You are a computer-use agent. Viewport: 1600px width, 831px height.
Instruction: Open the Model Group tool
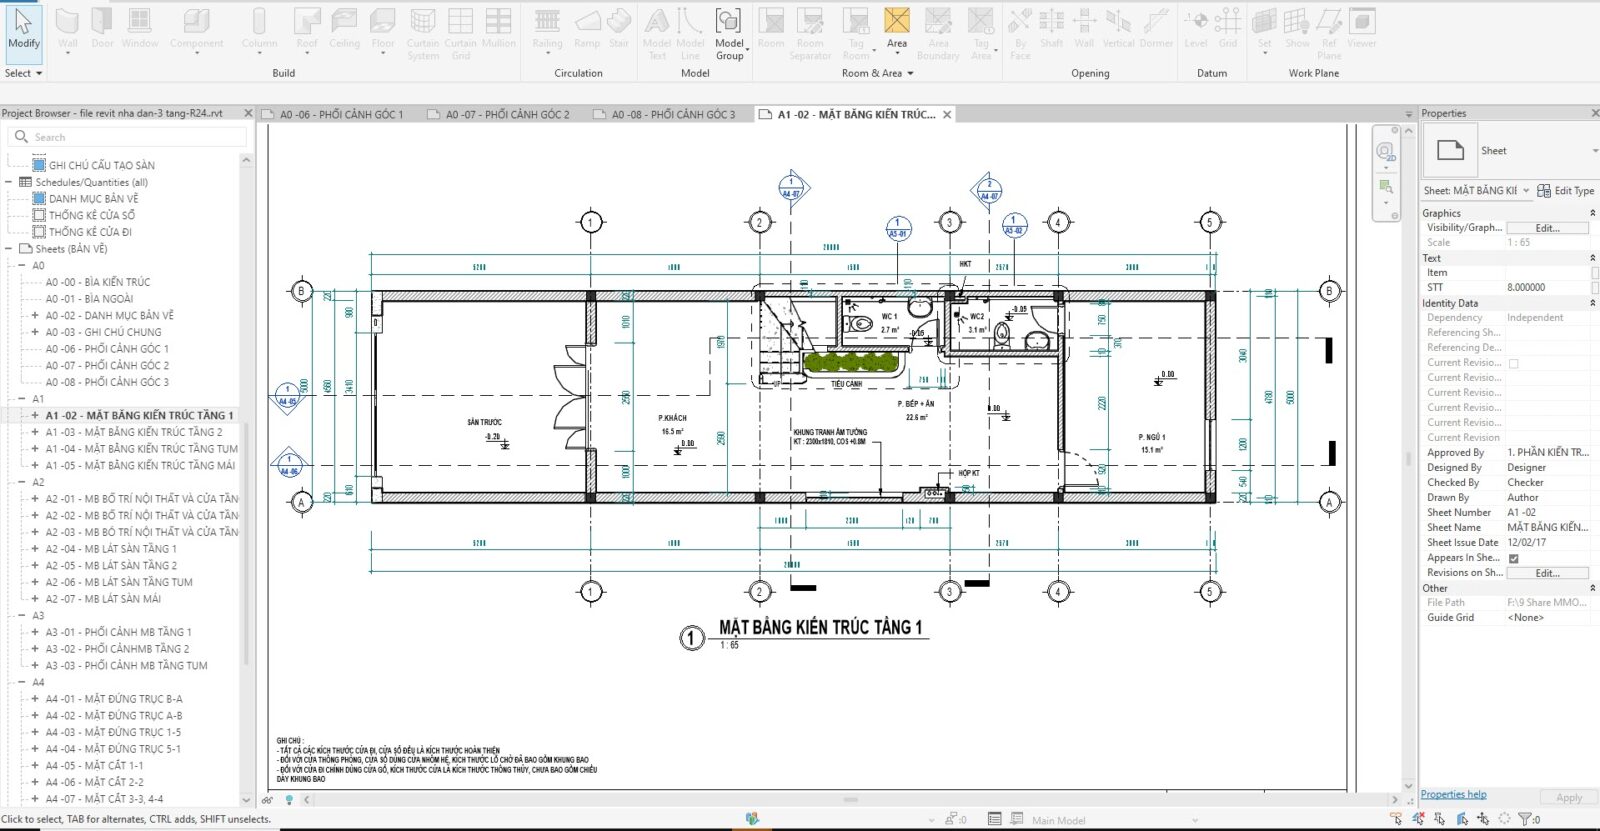coord(729,35)
